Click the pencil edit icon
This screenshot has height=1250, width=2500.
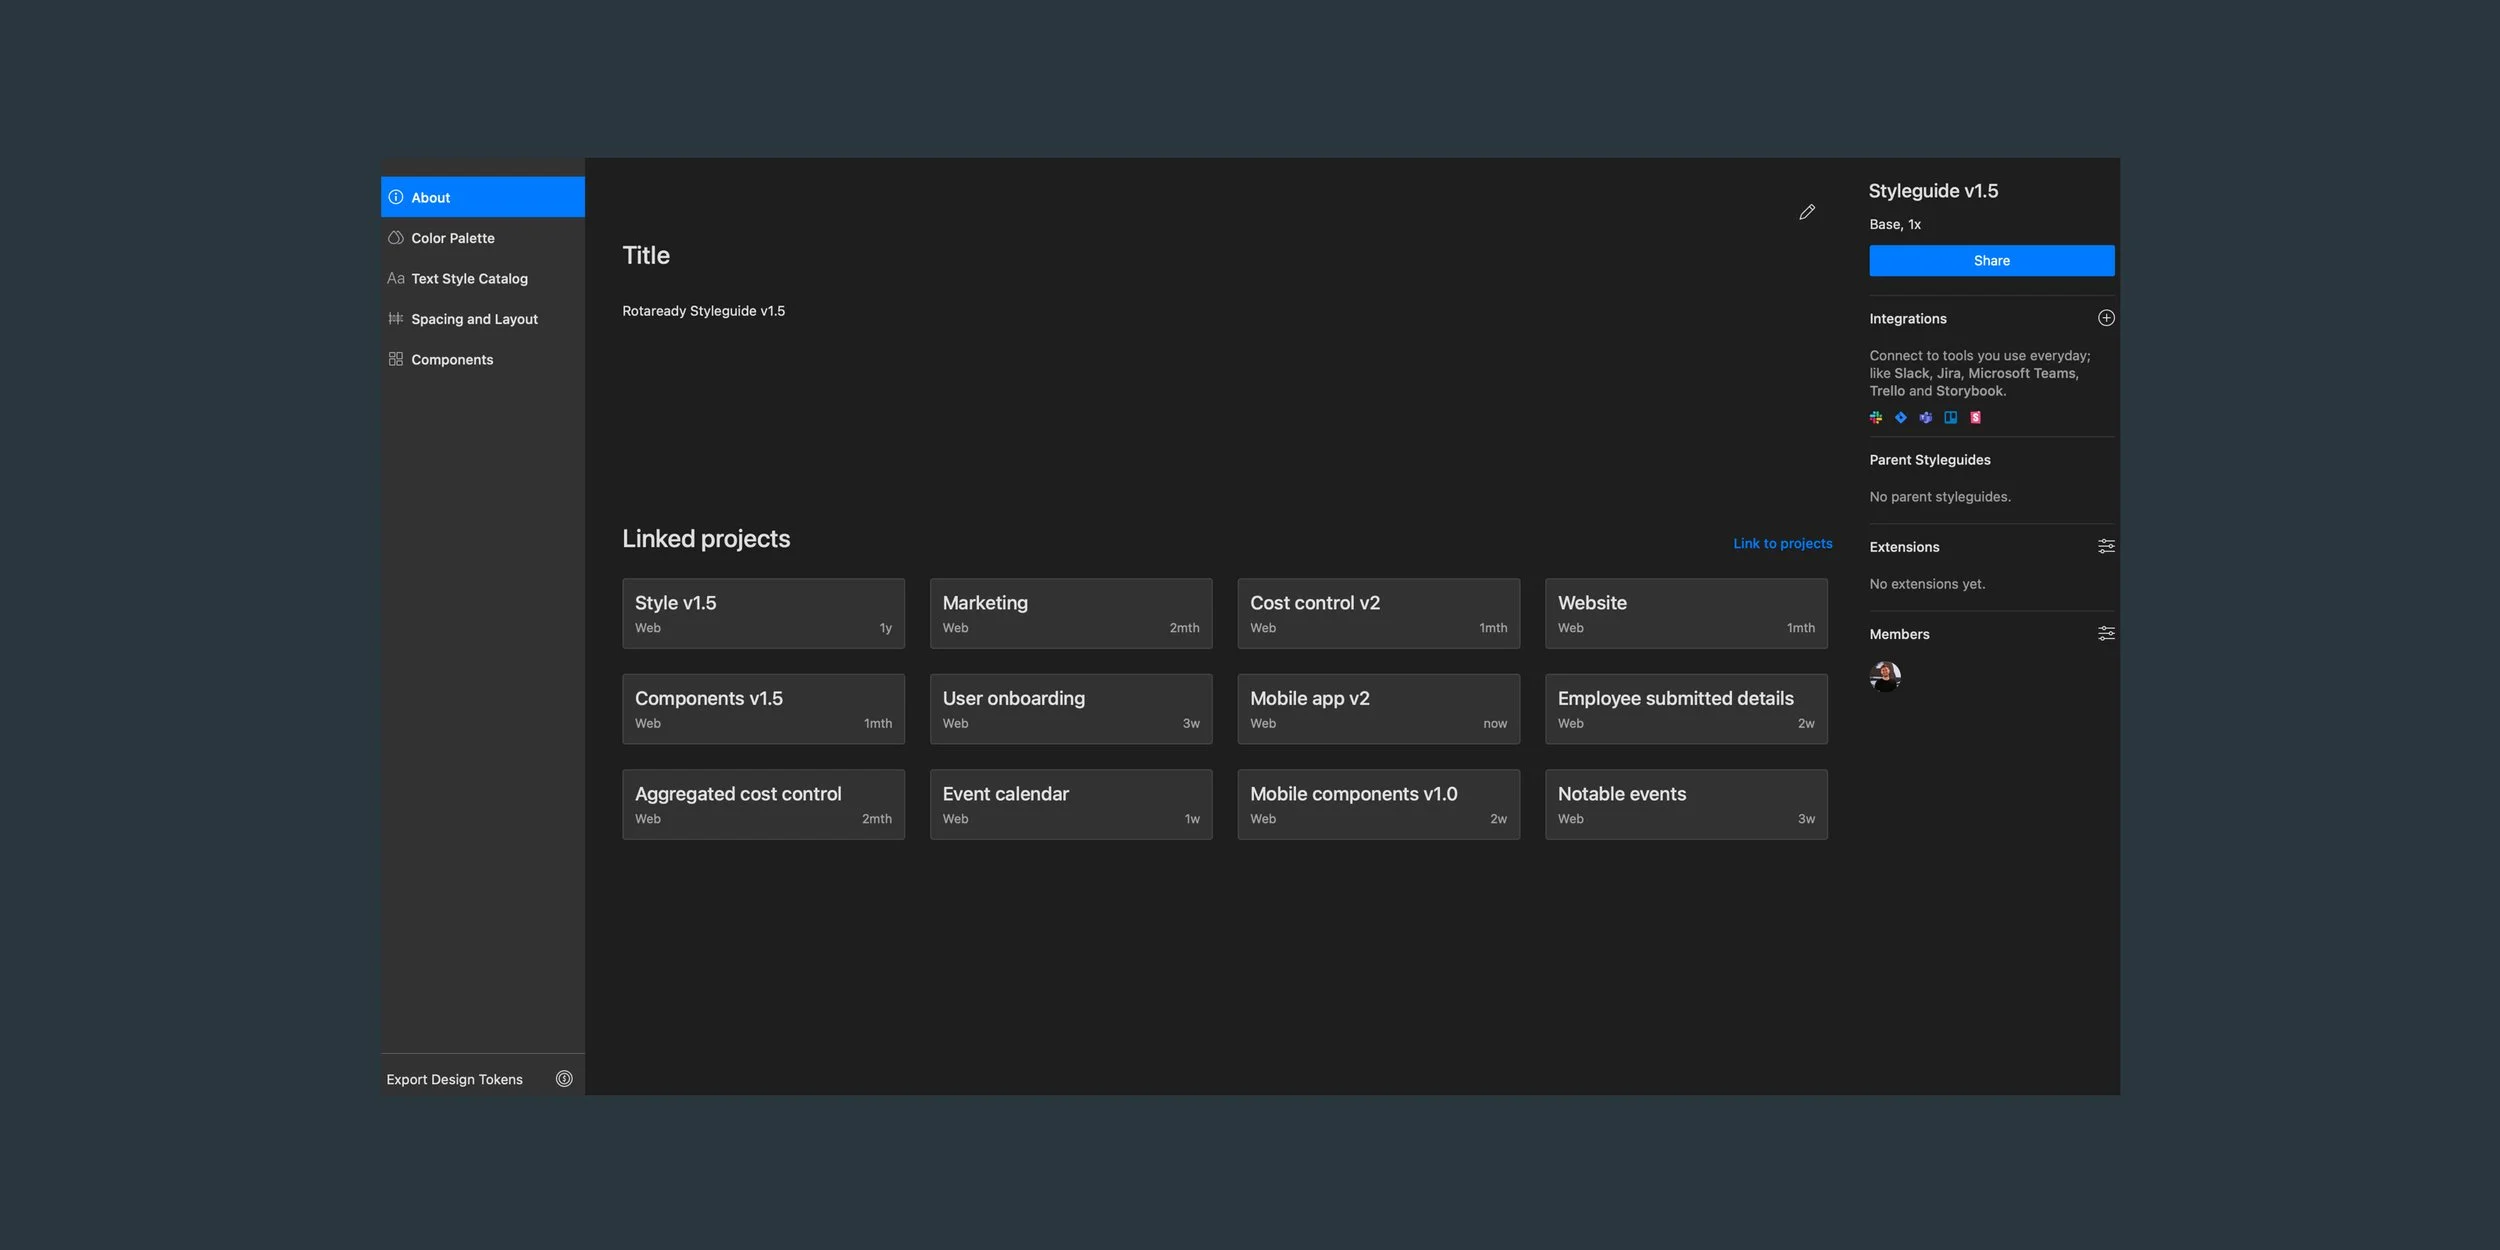1807,212
